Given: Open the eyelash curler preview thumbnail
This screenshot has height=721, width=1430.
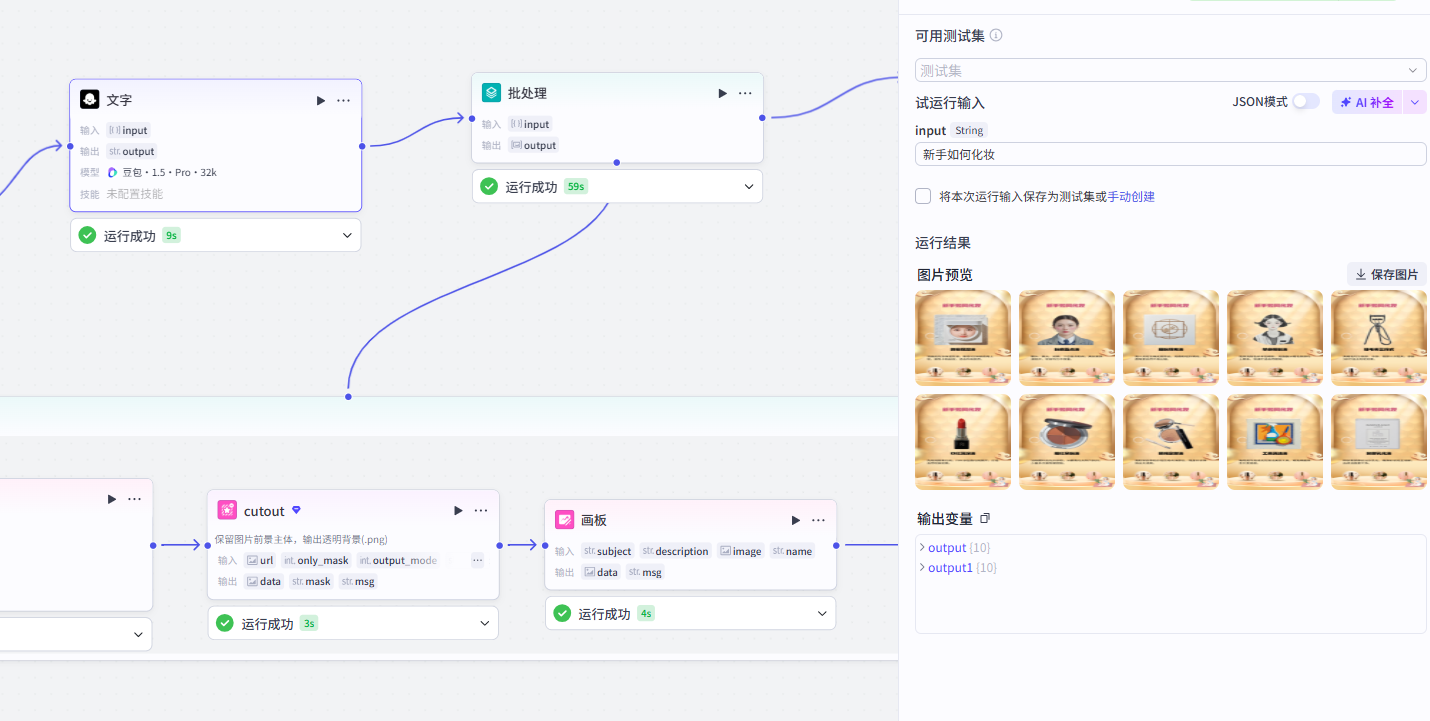Looking at the screenshot, I should 1379,338.
